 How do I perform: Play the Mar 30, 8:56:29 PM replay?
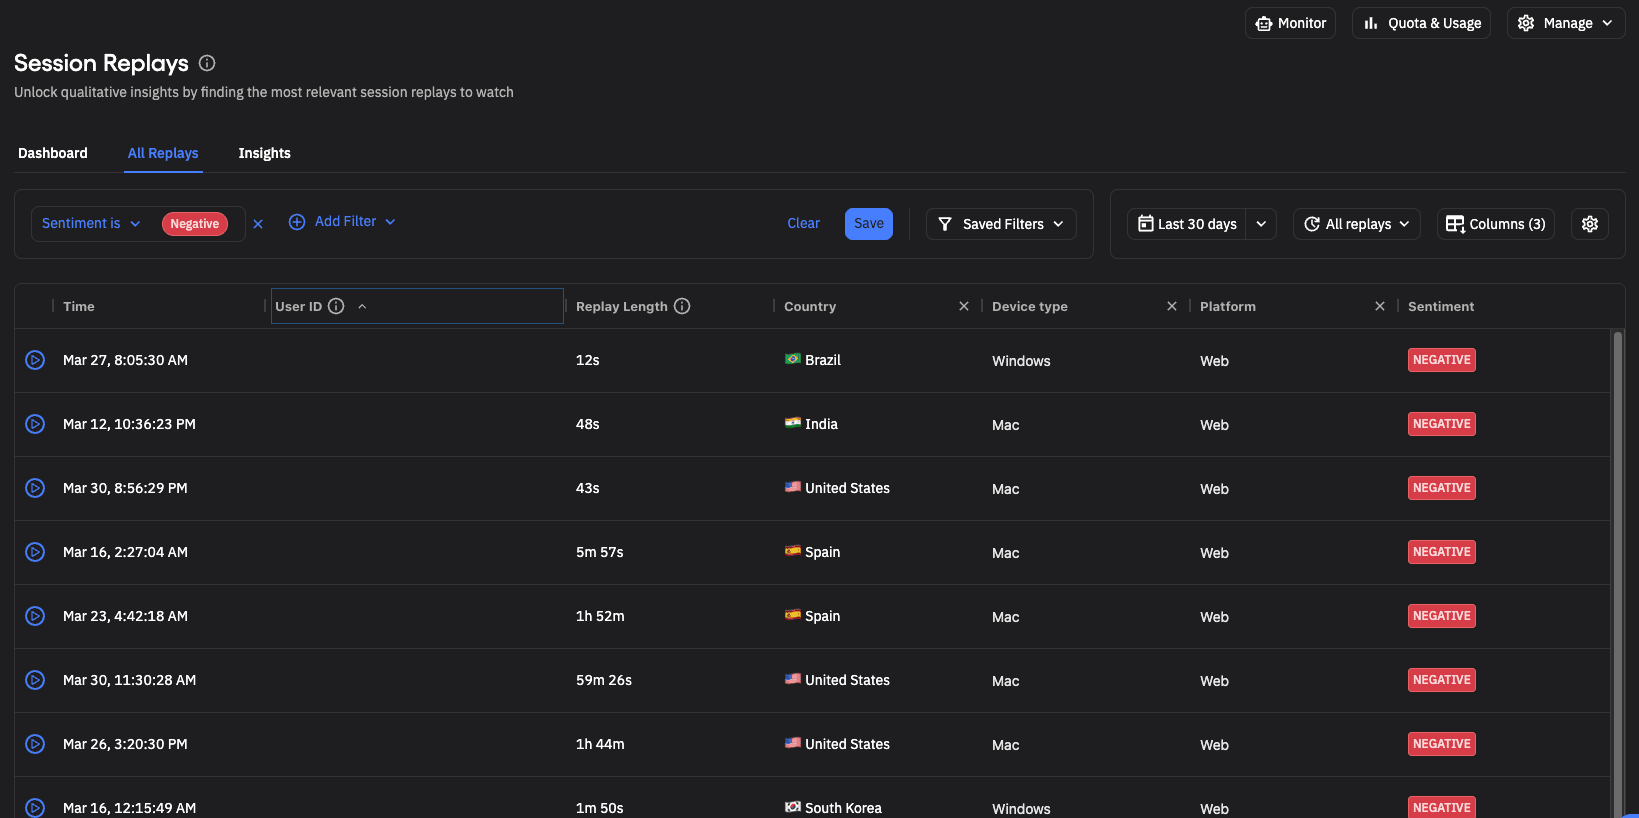(x=35, y=488)
